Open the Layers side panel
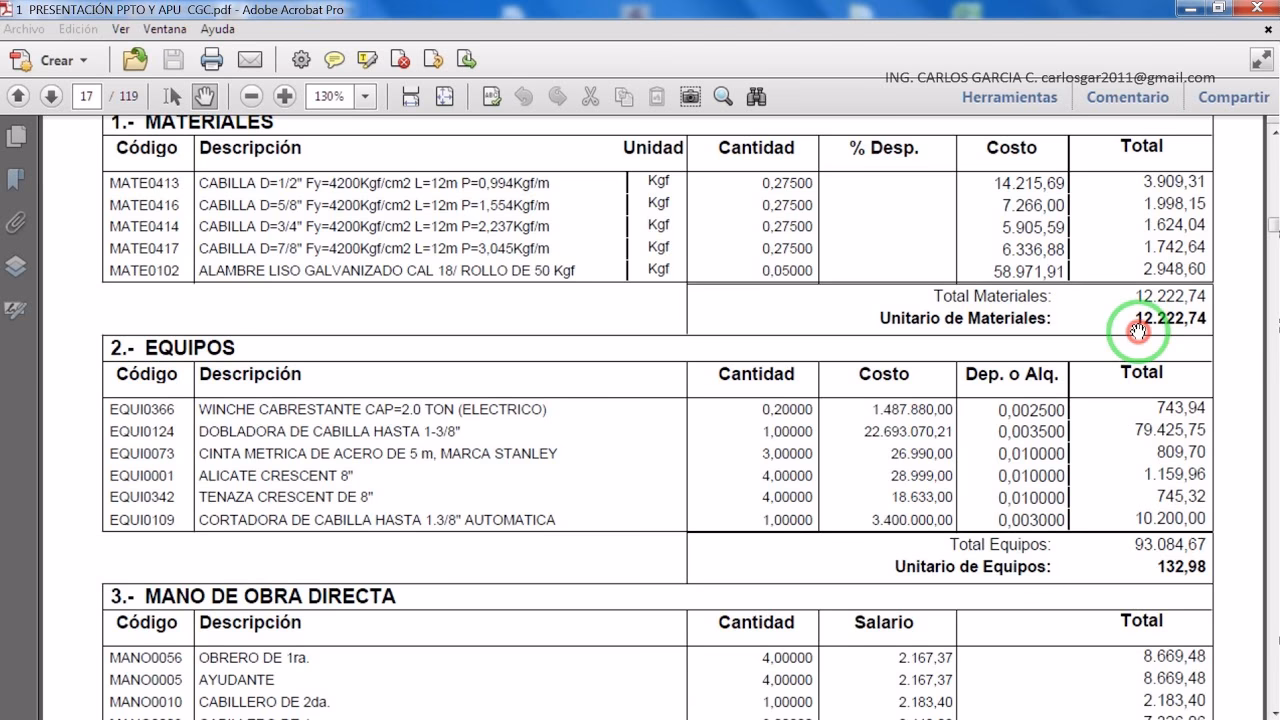The image size is (1280, 720). (x=16, y=266)
